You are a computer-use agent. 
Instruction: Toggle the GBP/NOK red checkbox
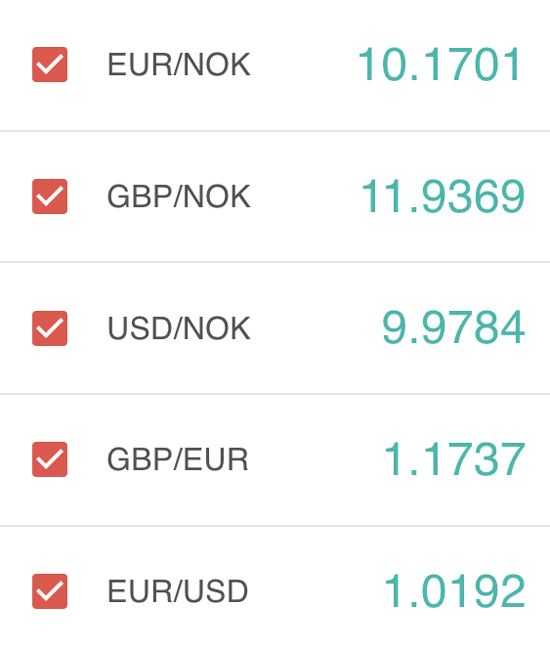tap(50, 196)
